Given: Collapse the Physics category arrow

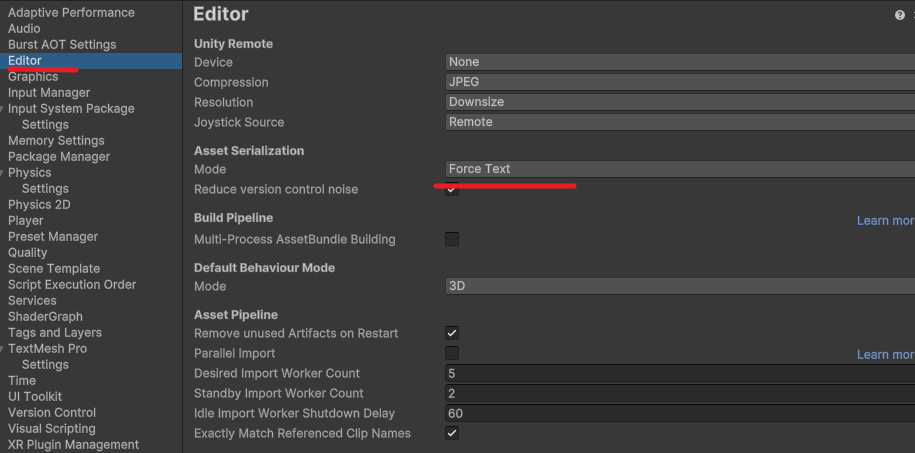Looking at the screenshot, I should (3, 173).
